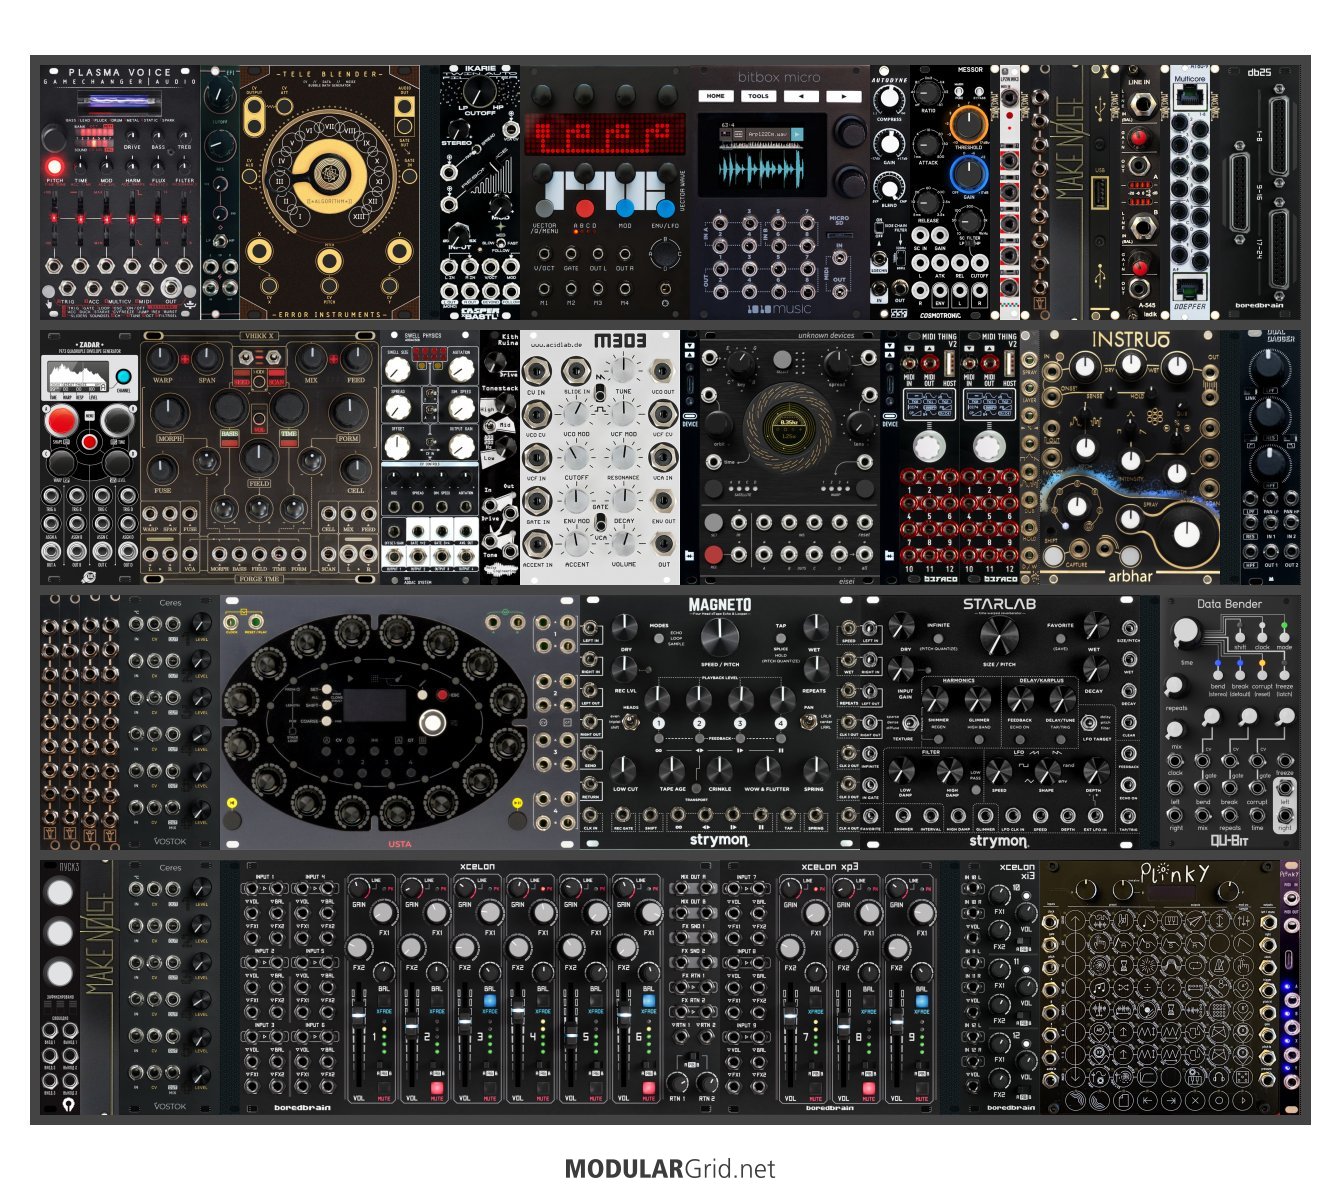Click the red A B C D button on Vector Wave
The width and height of the screenshot is (1341, 1190).
click(x=585, y=208)
